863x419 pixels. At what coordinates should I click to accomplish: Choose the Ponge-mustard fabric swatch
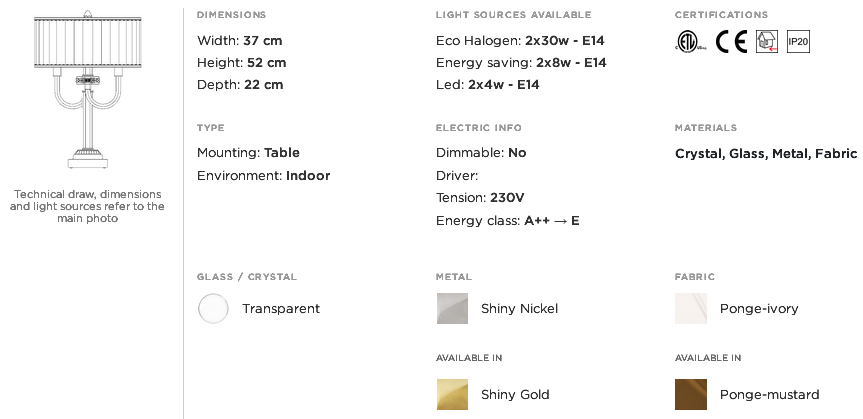691,394
